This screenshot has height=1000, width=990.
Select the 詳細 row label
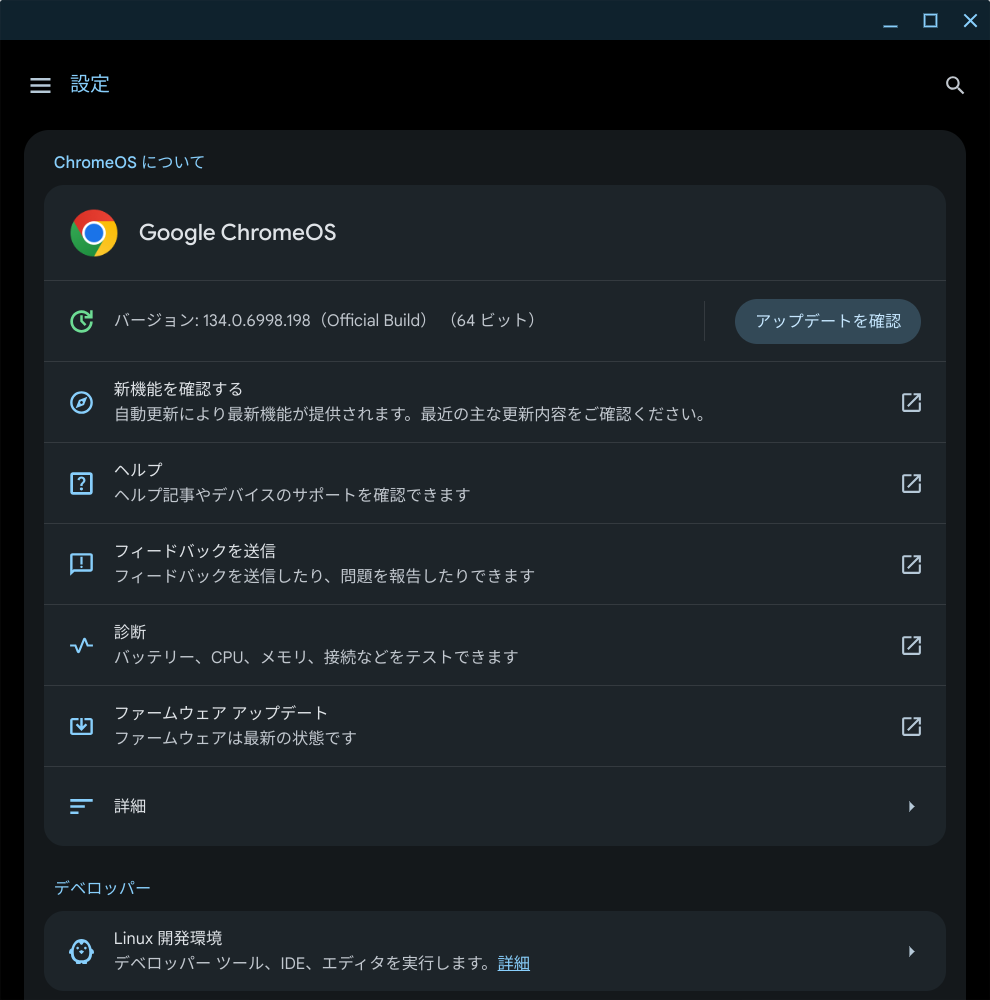[130, 807]
